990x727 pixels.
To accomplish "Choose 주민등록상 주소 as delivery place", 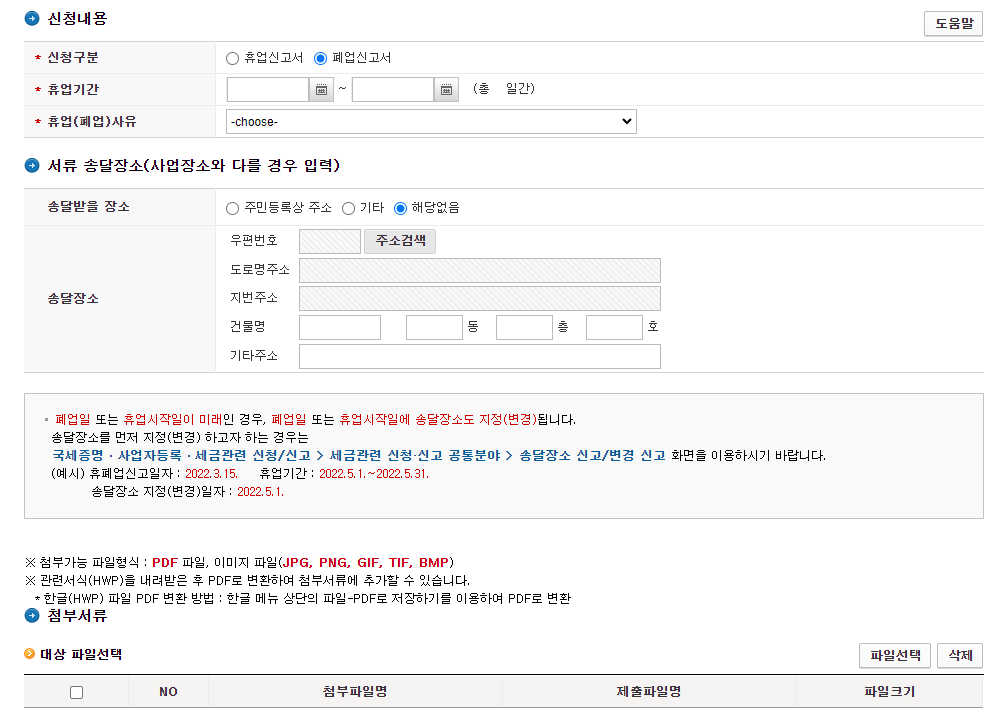I will pyautogui.click(x=230, y=209).
